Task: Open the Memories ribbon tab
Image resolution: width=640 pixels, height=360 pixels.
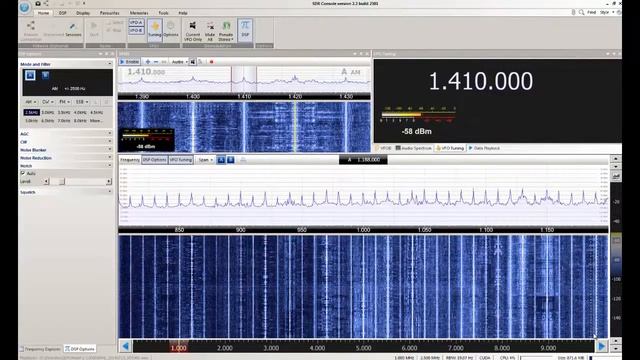Action: coord(139,13)
